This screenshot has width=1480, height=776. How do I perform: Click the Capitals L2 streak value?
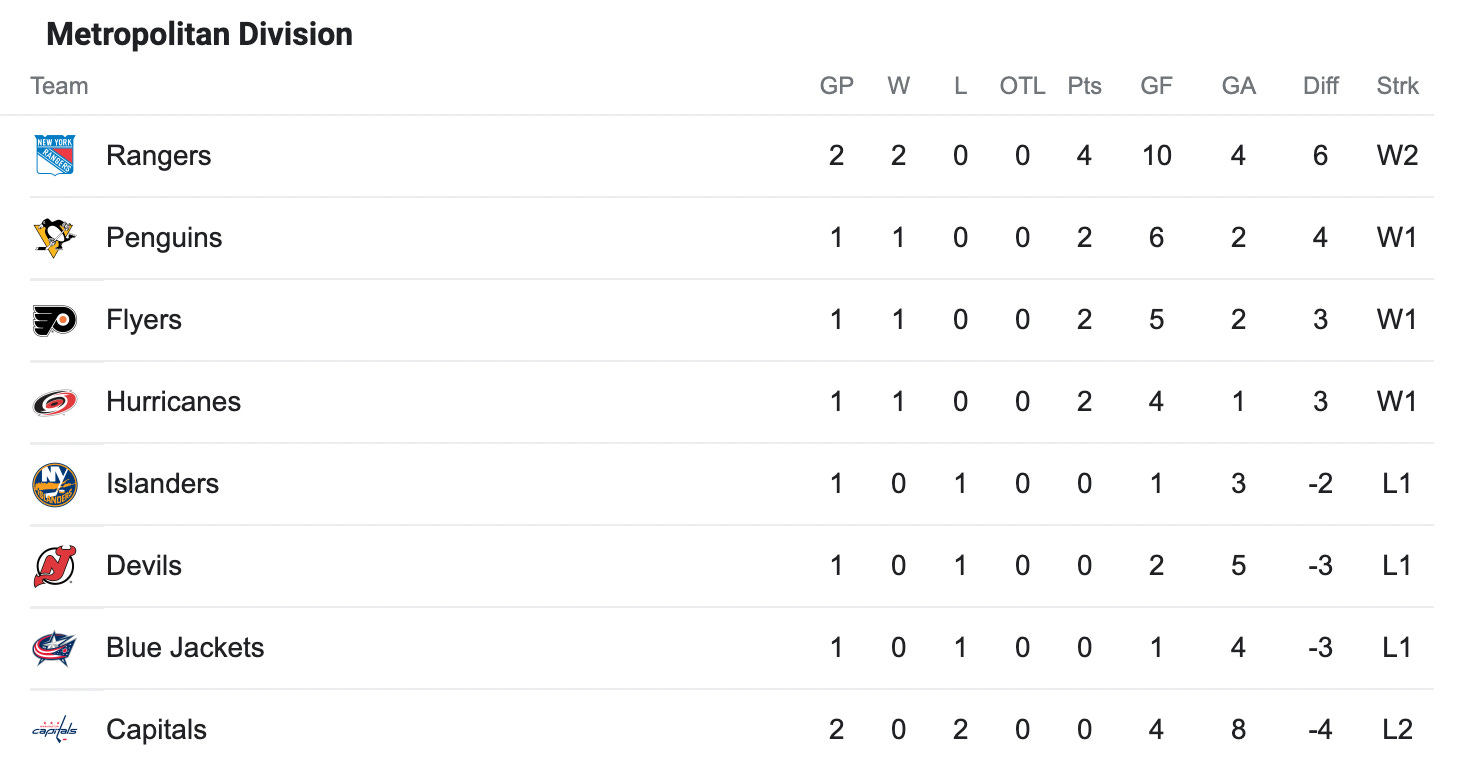coord(1398,730)
